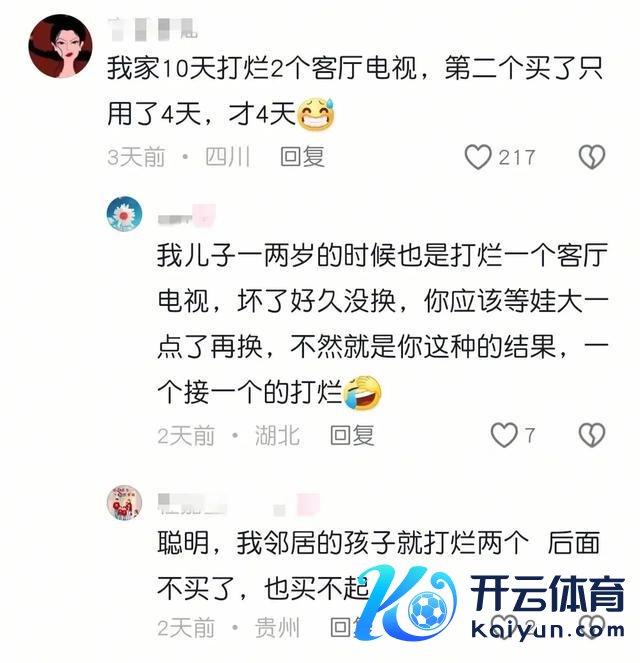Reply to the Guizhou comment via 回复
The width and height of the screenshot is (640, 663).
pos(347,627)
